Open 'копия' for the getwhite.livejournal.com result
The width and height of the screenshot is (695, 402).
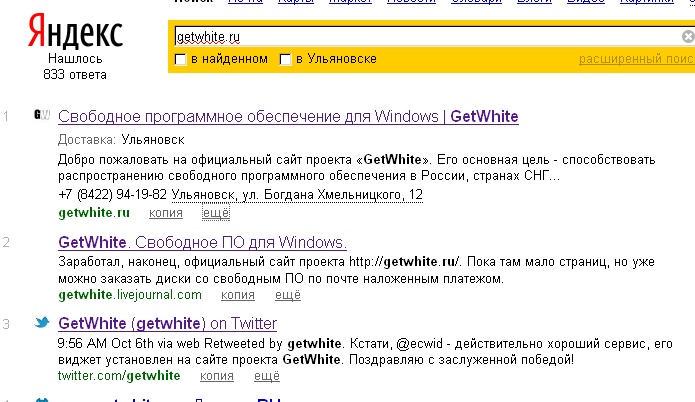(238, 295)
